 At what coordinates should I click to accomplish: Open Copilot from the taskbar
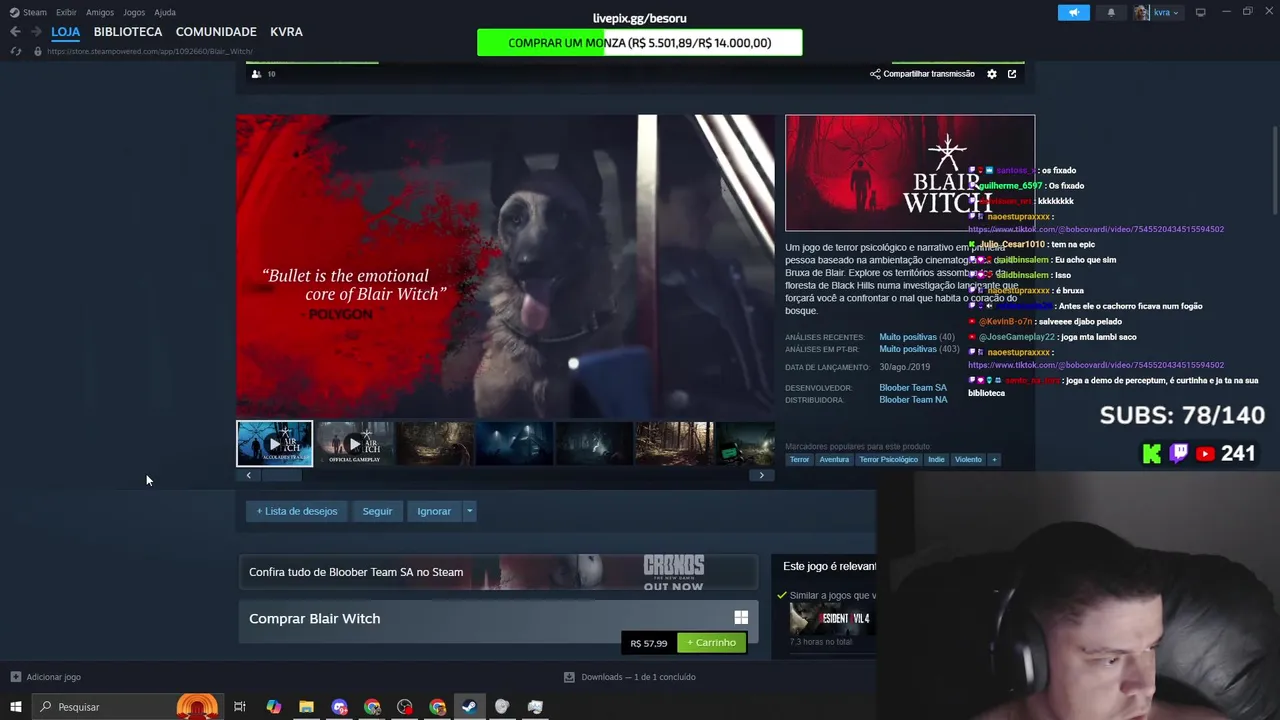[273, 707]
